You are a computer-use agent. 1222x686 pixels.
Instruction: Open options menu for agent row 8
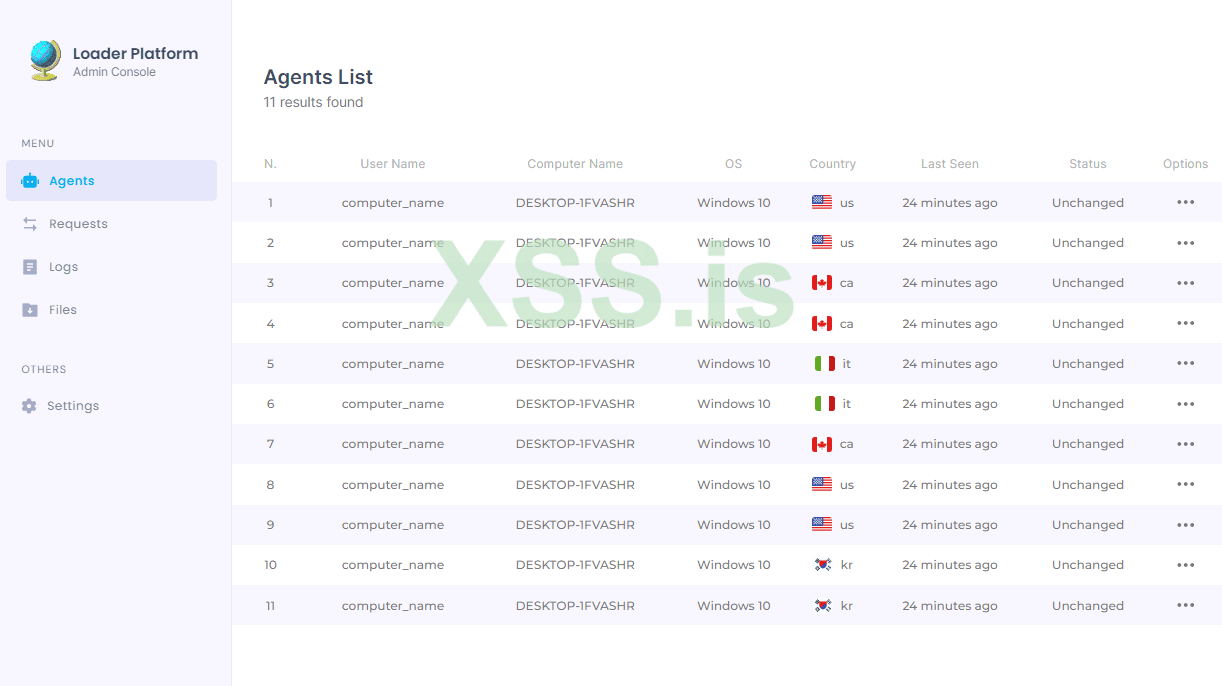(1186, 484)
